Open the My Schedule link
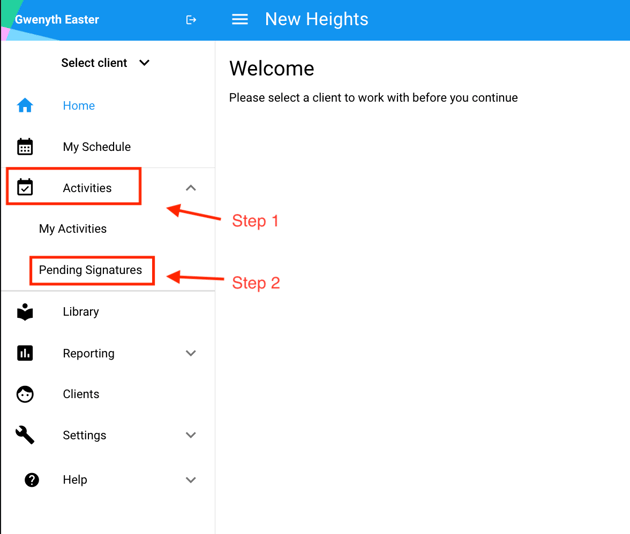 click(x=97, y=147)
